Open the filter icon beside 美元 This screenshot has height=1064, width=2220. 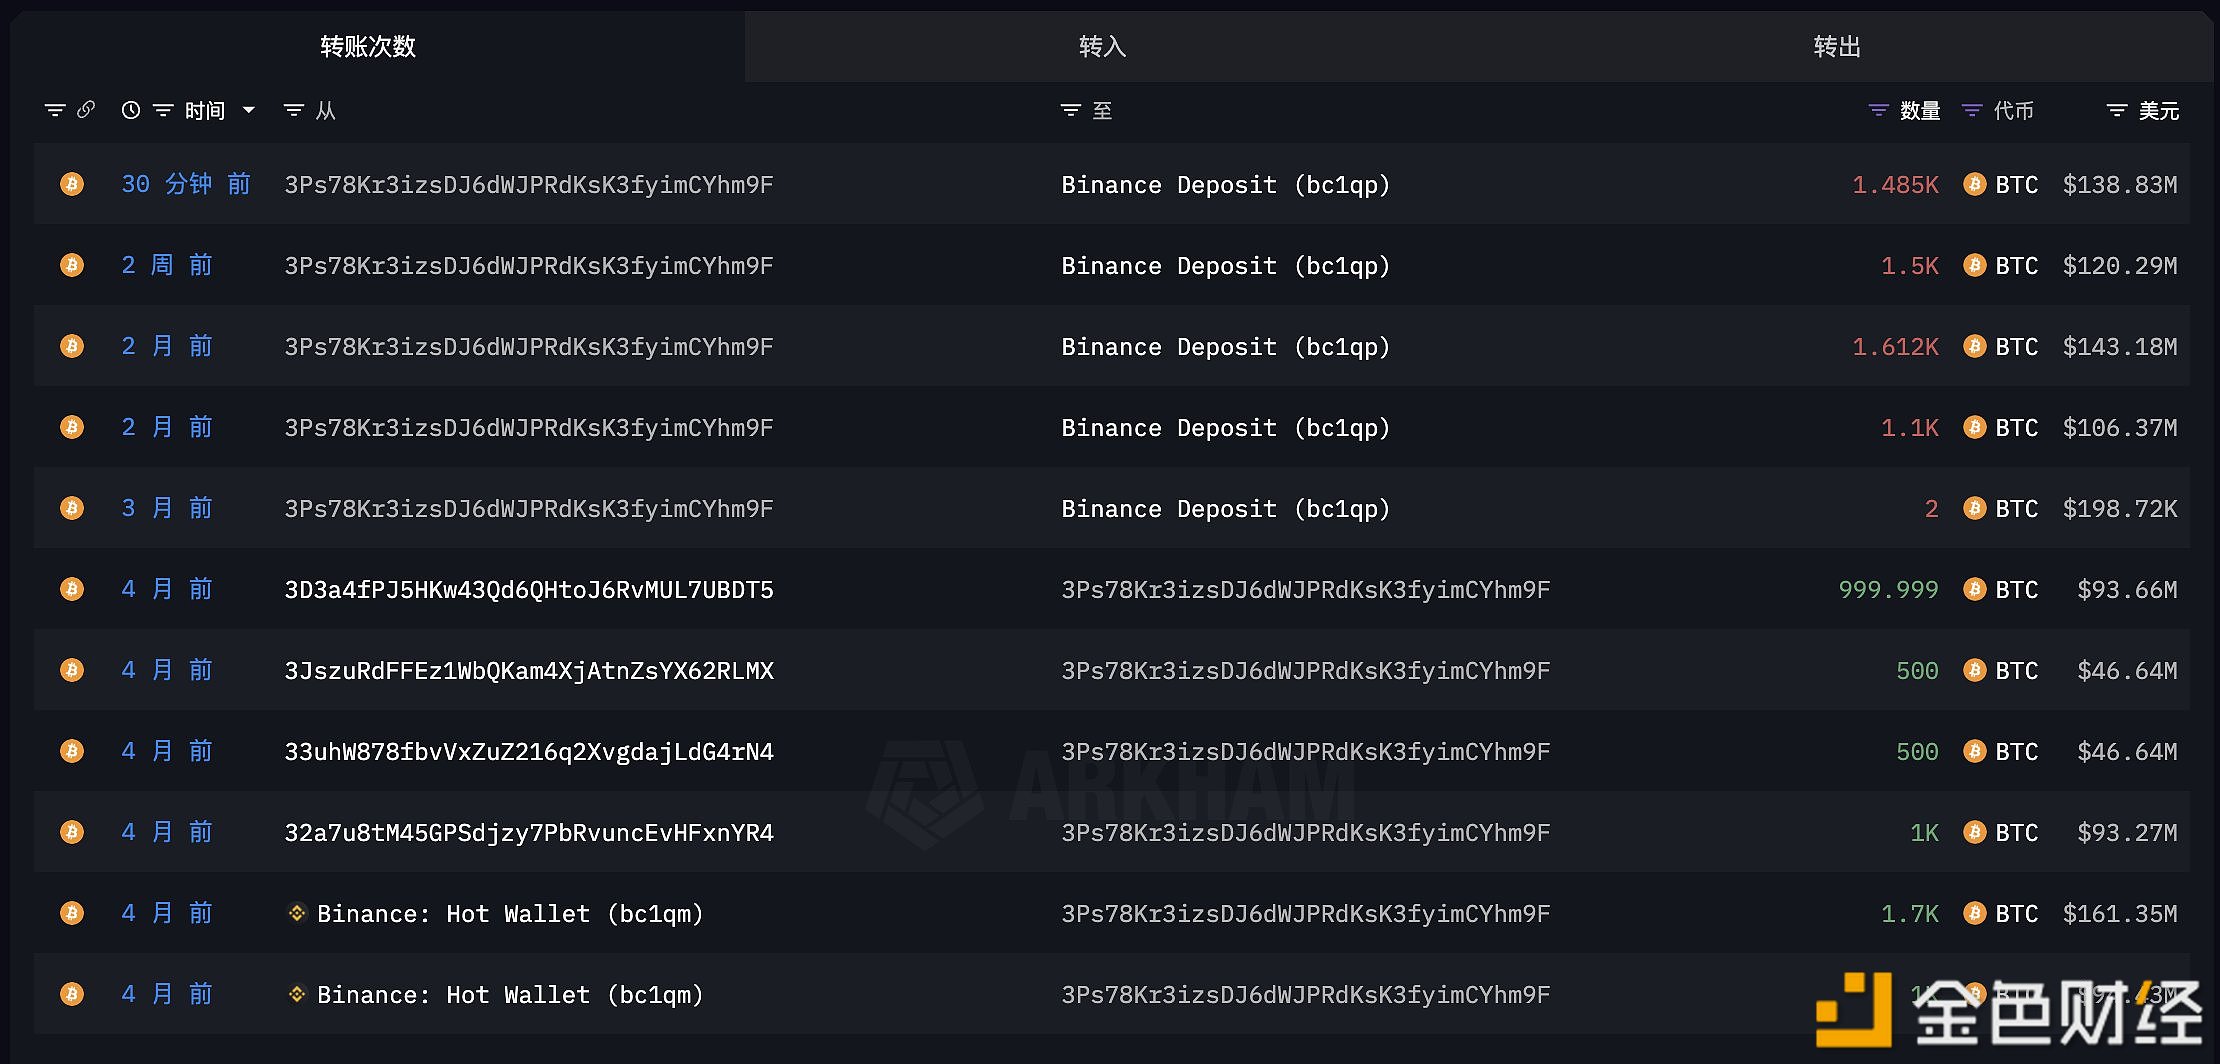tap(2116, 110)
